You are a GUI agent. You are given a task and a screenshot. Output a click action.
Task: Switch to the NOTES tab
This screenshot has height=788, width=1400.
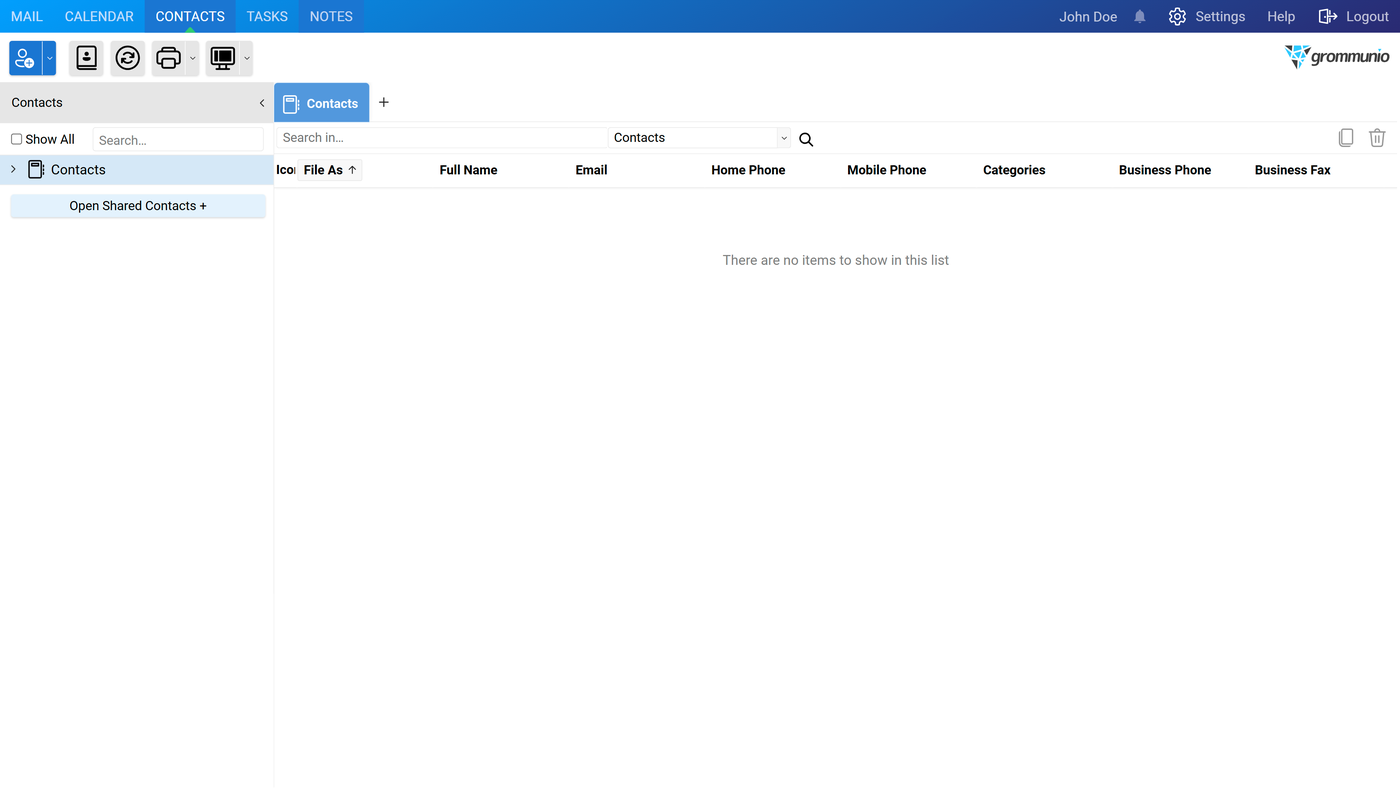click(x=331, y=17)
